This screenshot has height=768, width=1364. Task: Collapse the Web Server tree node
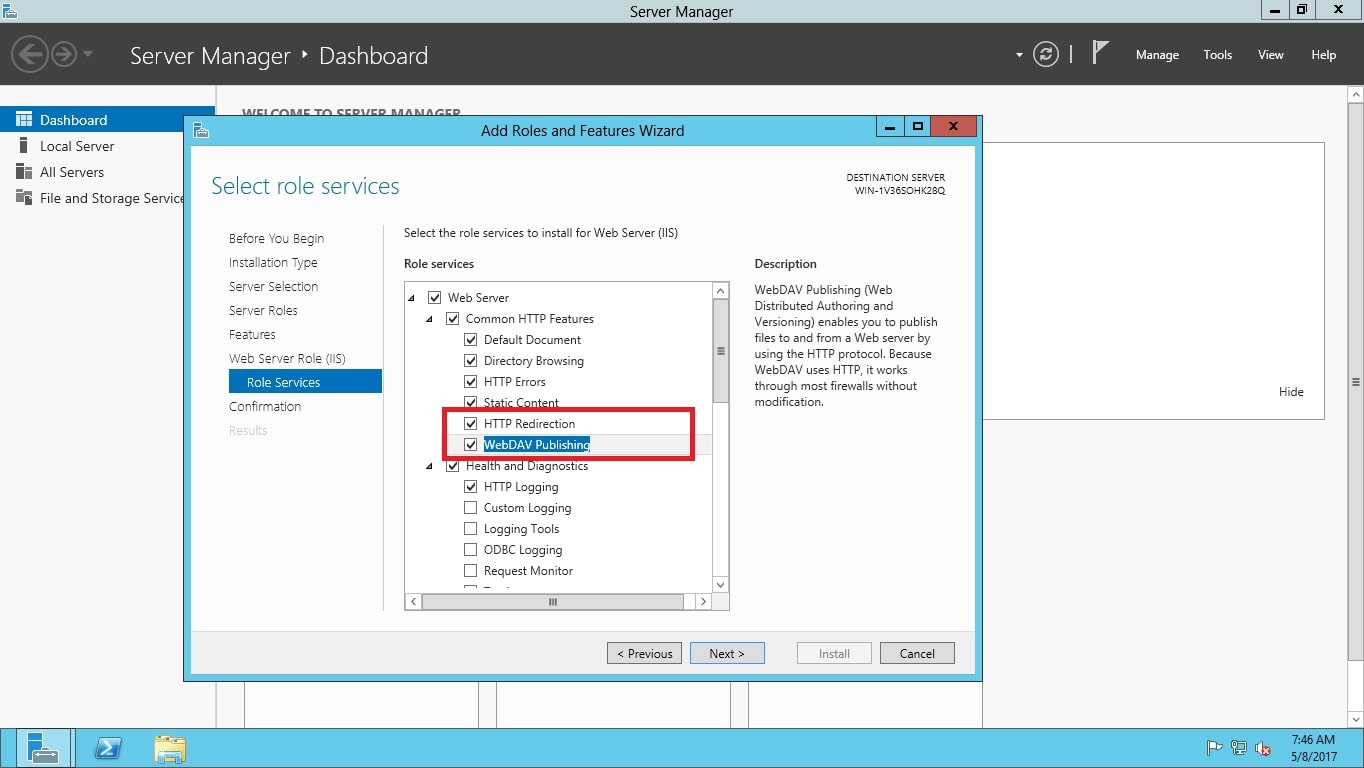412,298
